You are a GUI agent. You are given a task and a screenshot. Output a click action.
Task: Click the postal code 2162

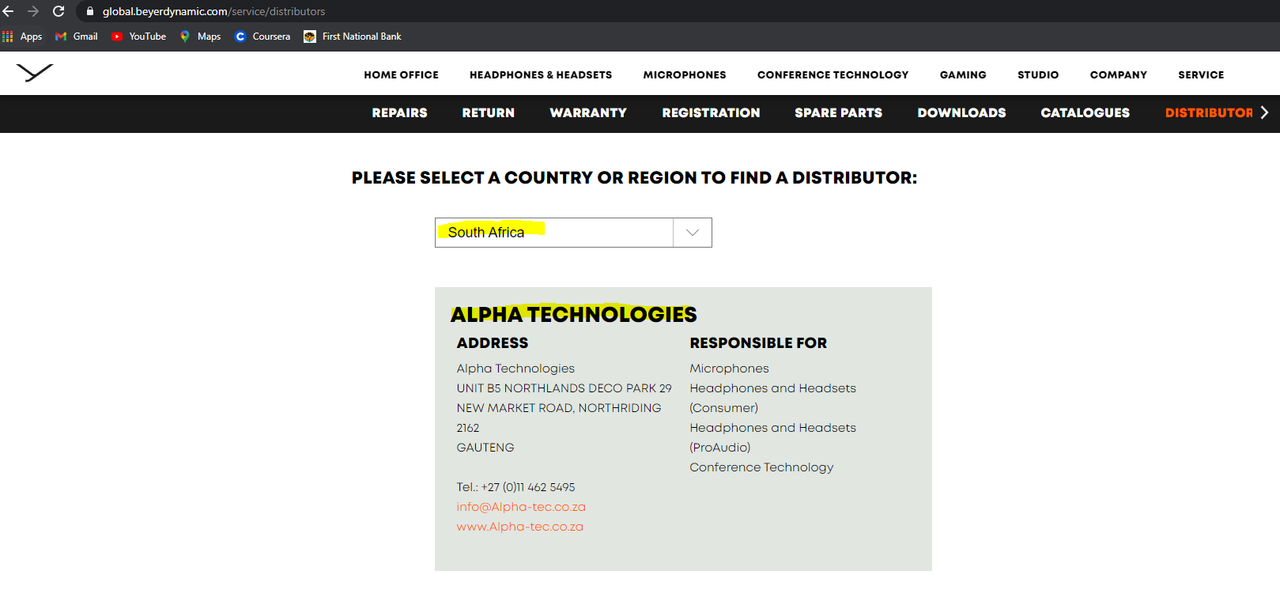pyautogui.click(x=468, y=428)
